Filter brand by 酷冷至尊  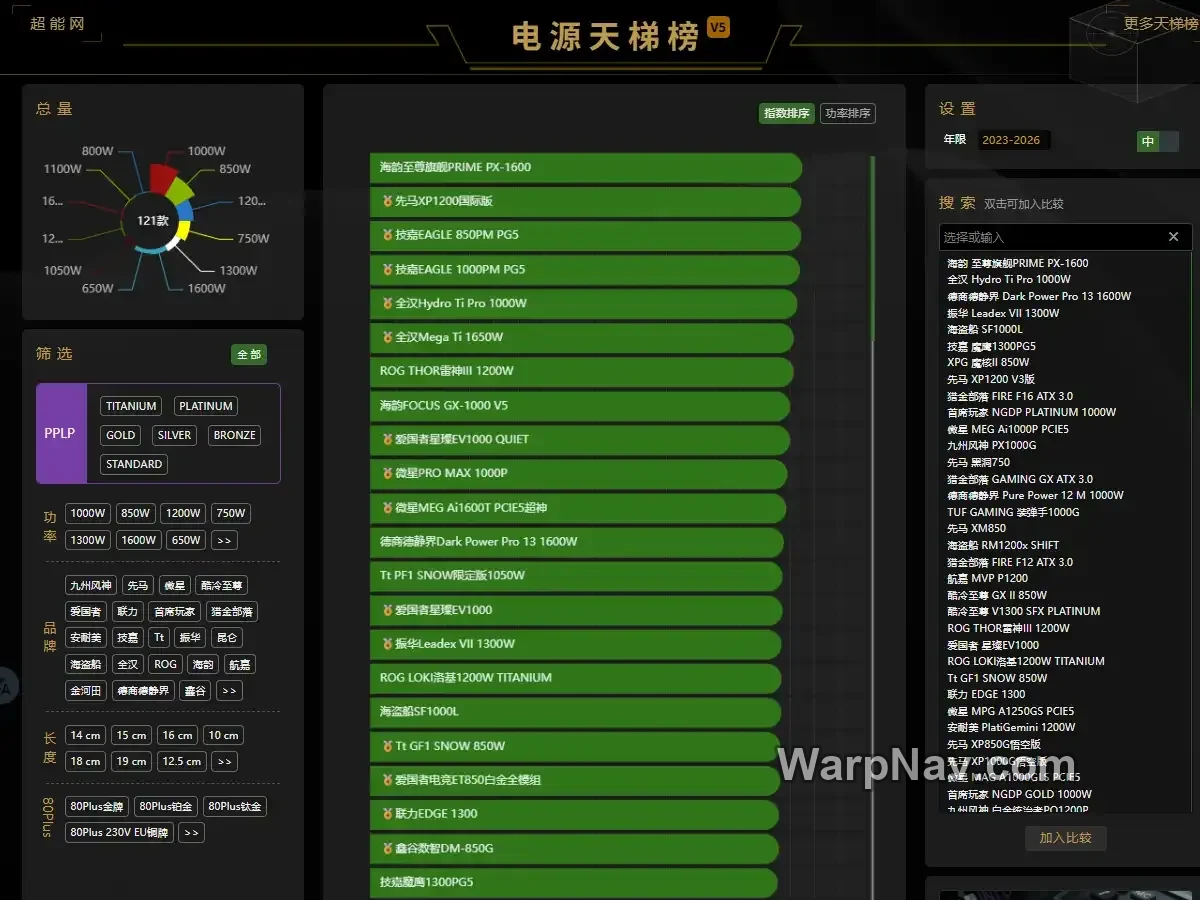coord(221,585)
